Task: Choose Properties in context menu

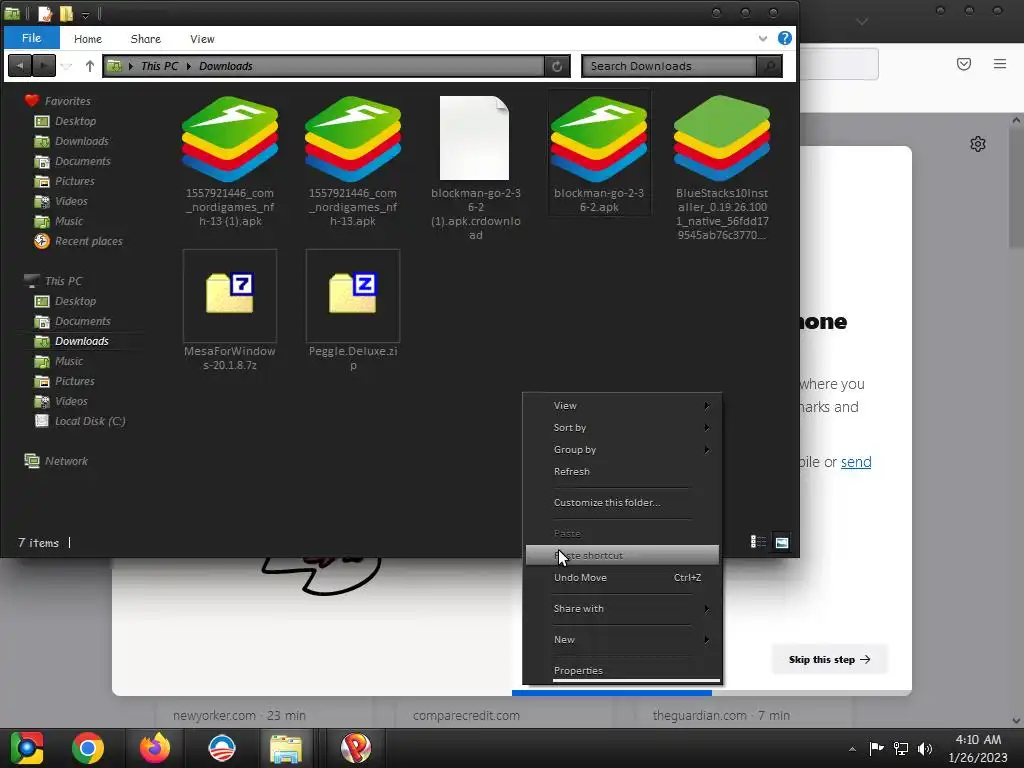Action: pyautogui.click(x=622, y=671)
